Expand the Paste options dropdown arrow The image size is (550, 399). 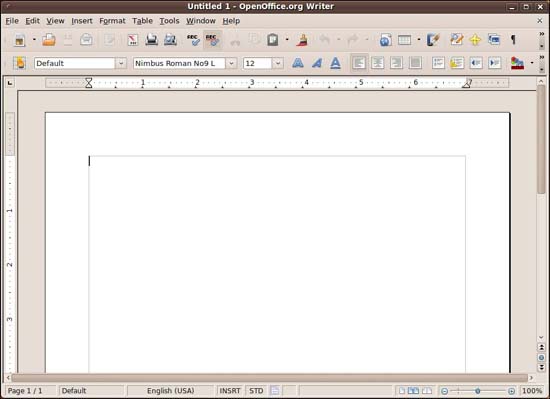point(287,40)
